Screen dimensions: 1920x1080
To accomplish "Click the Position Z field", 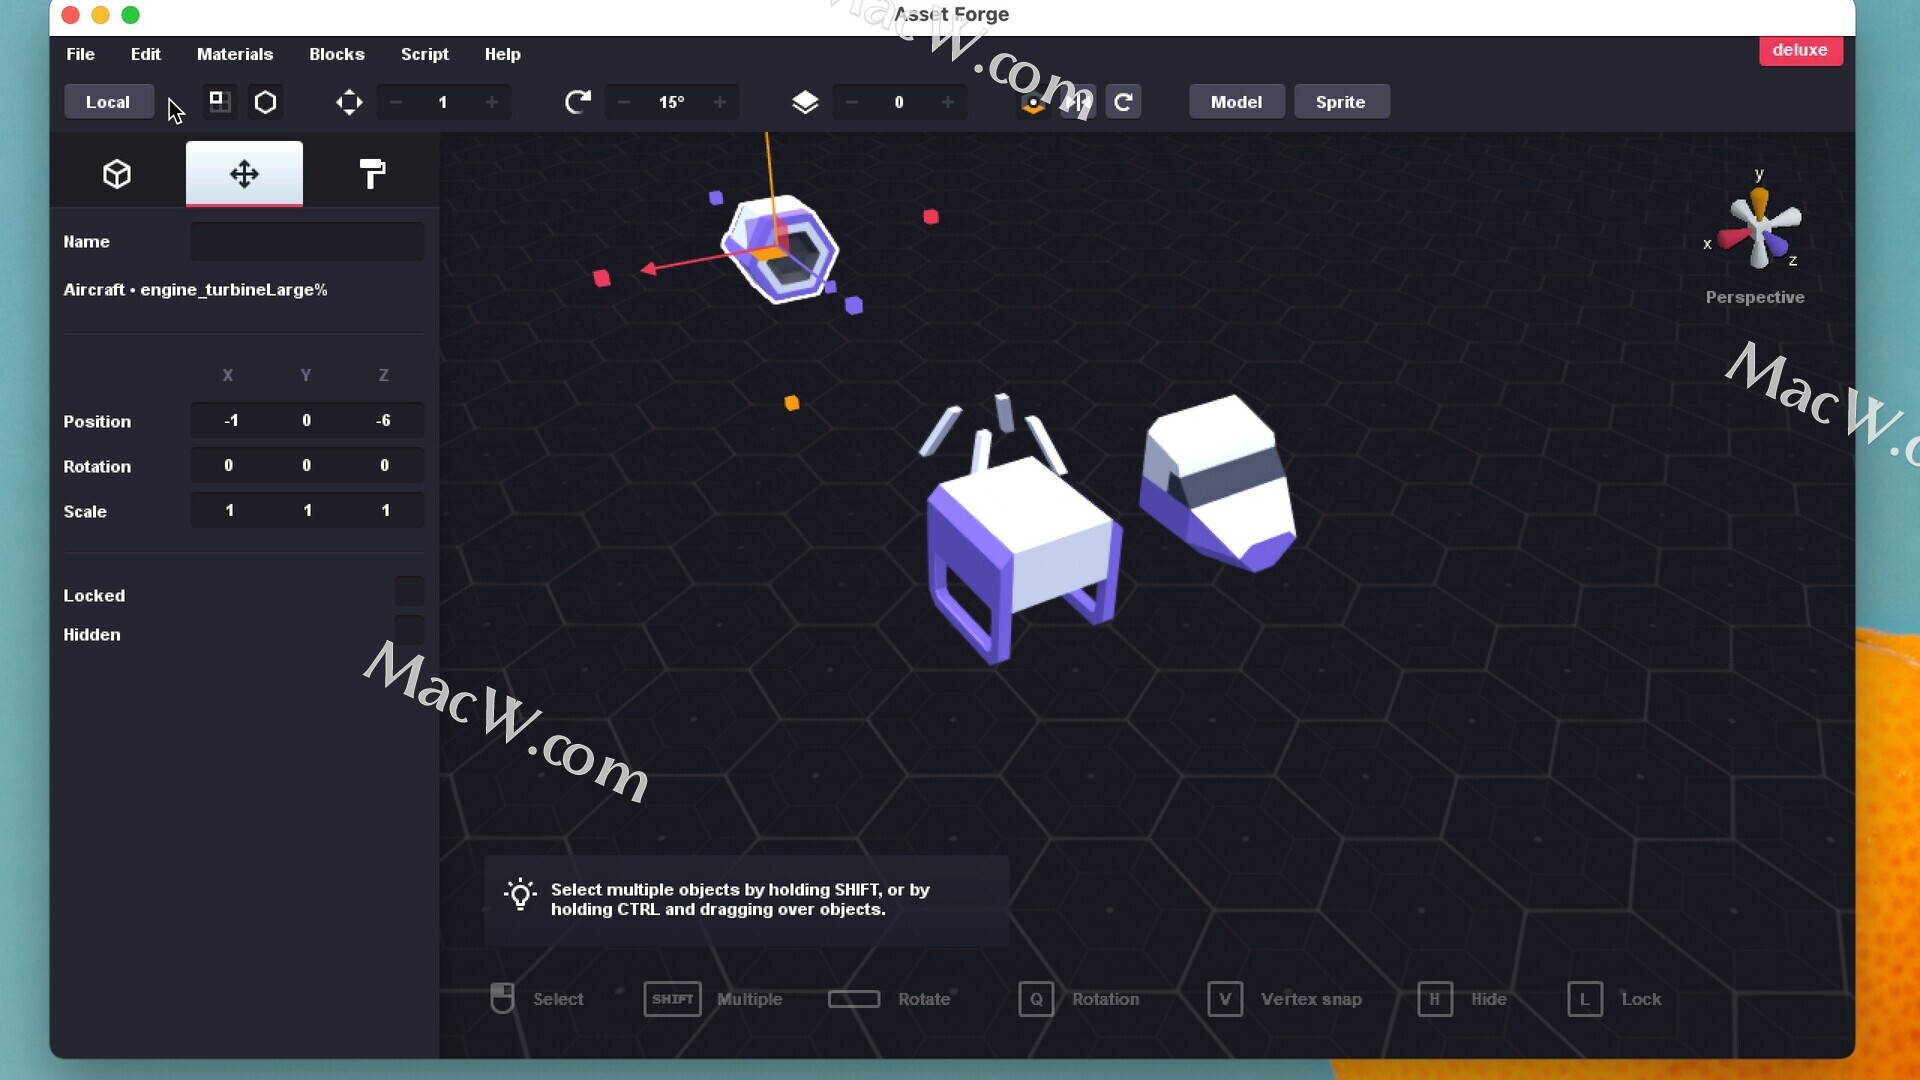I will [384, 420].
